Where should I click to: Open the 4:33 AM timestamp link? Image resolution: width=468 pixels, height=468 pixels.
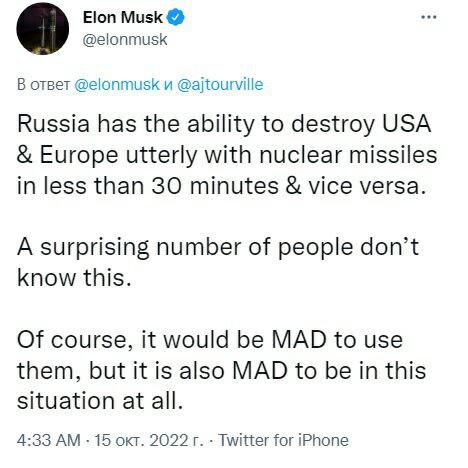tap(49, 440)
